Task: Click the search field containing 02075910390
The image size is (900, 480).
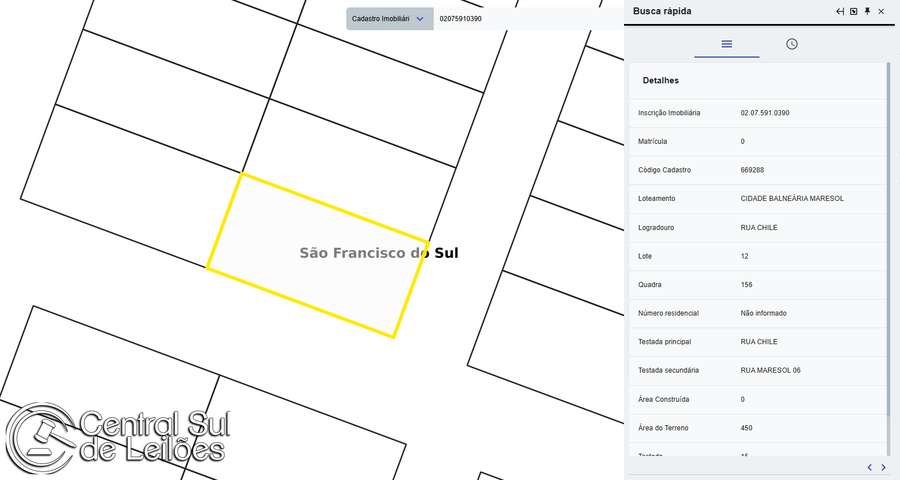Action: pos(528,19)
